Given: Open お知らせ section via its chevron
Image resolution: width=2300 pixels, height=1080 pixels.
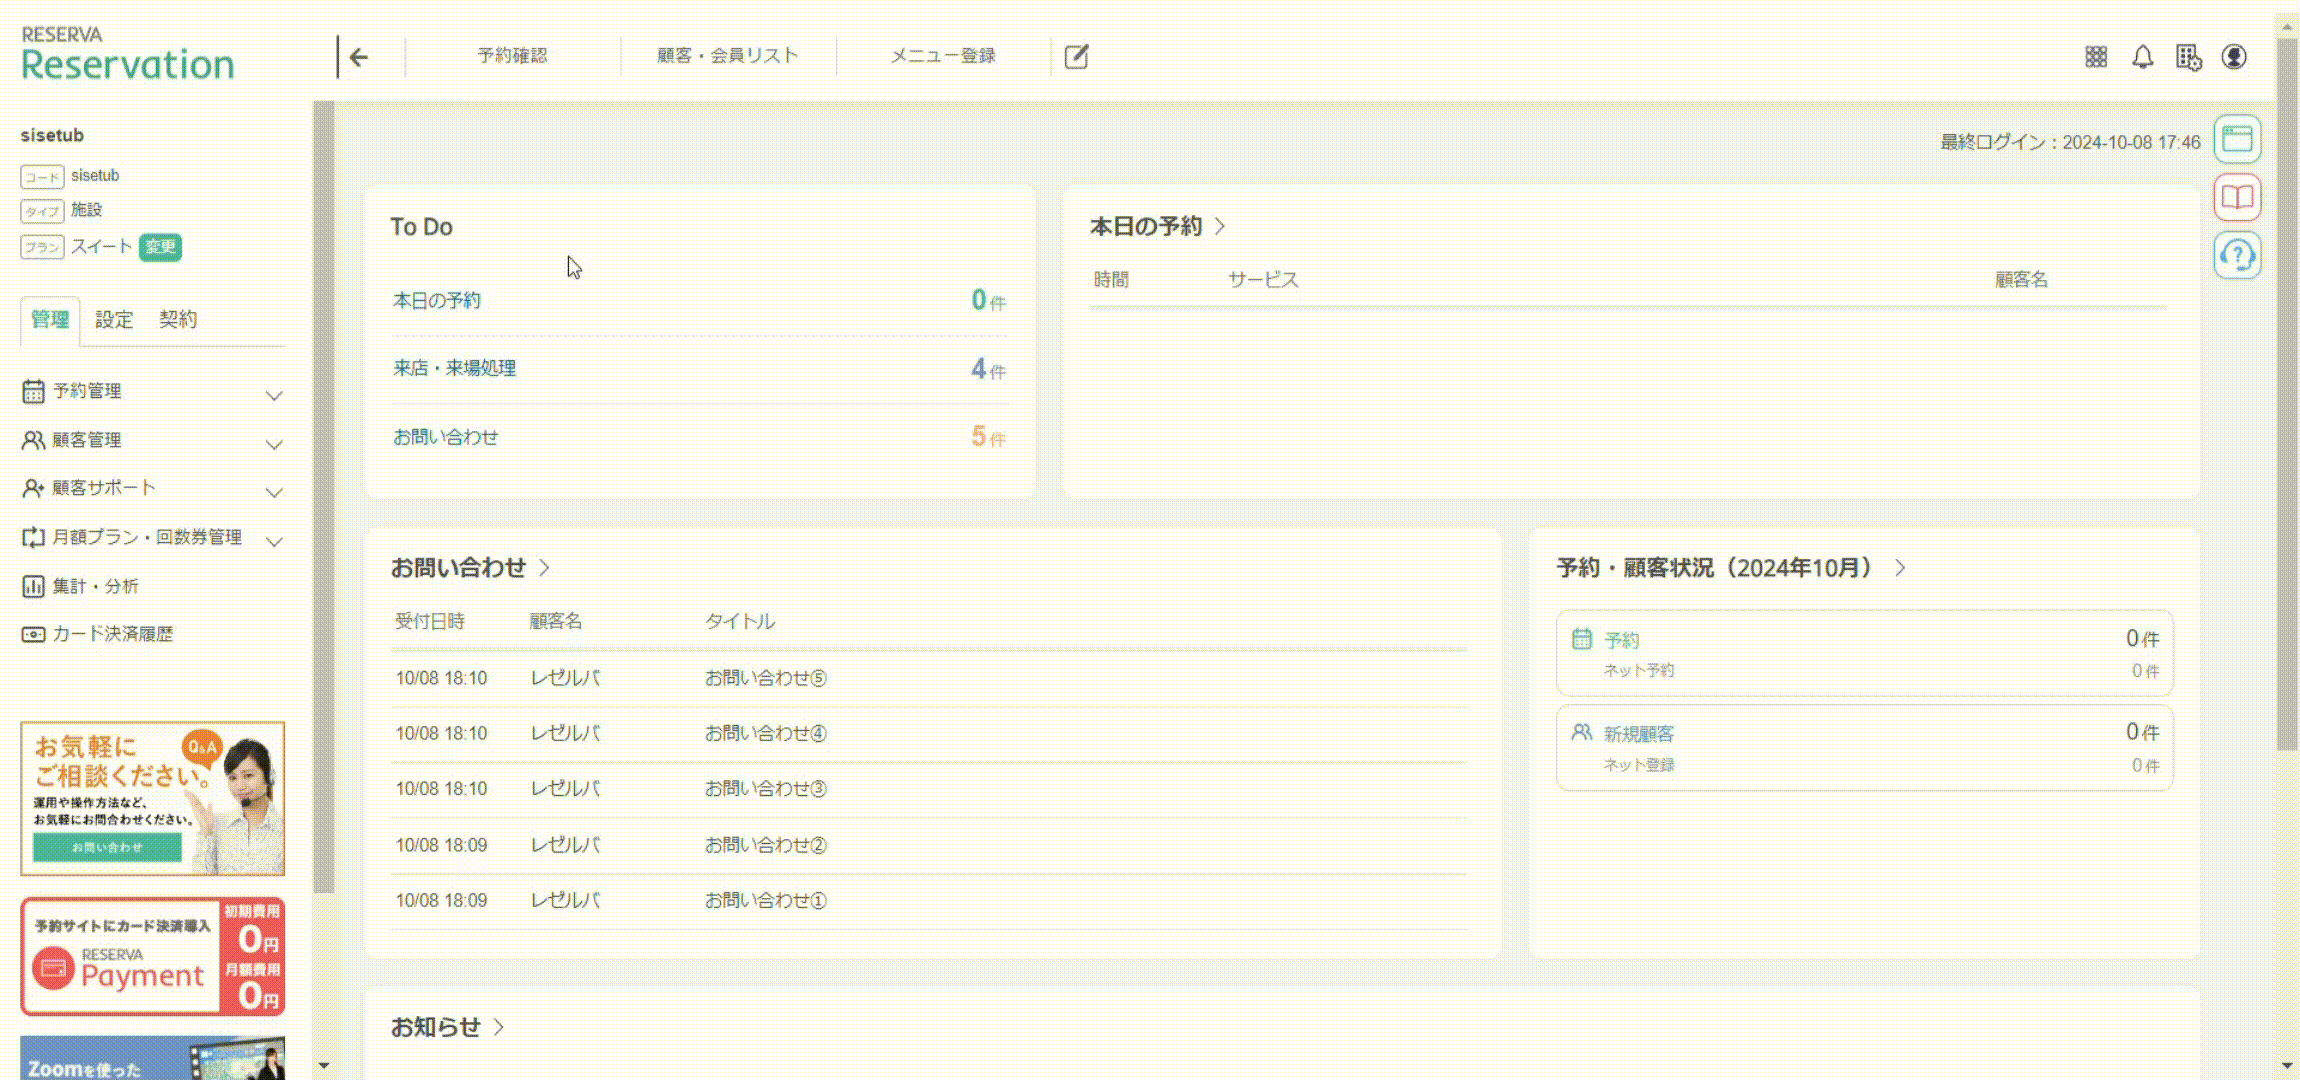Looking at the screenshot, I should [x=499, y=1027].
